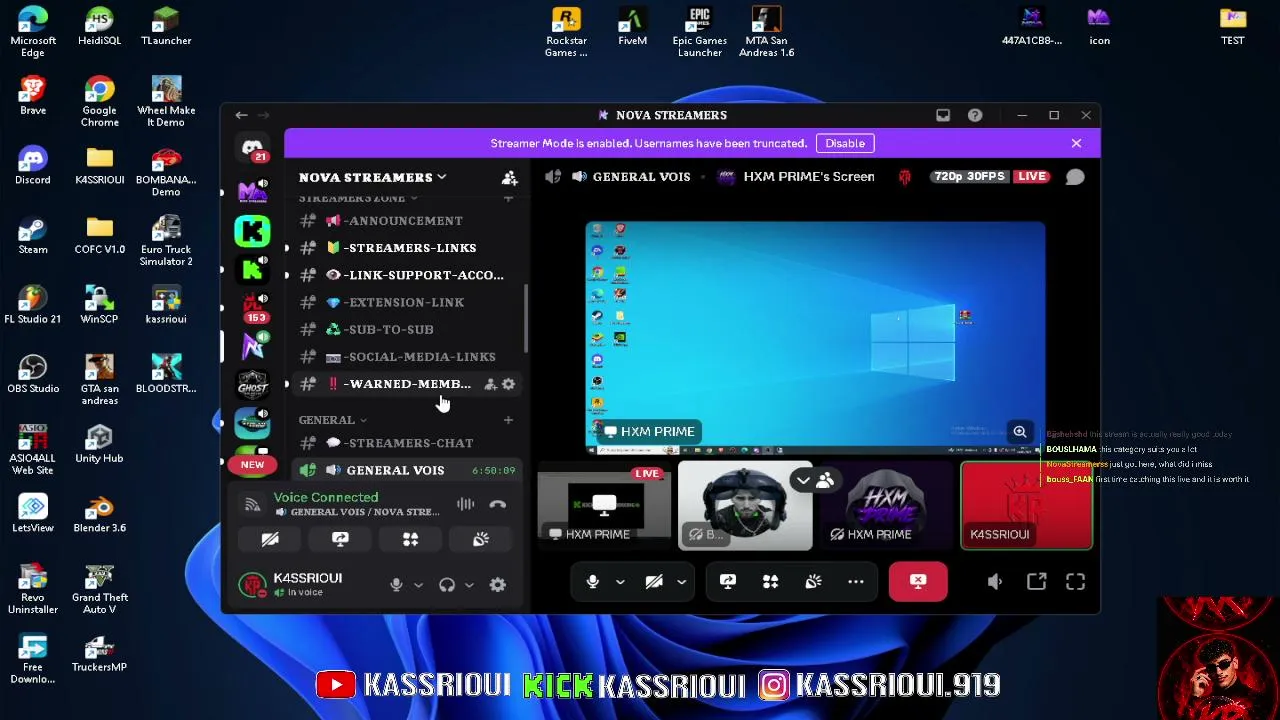Select the HXM PRIME live stream thumbnail

(604, 506)
